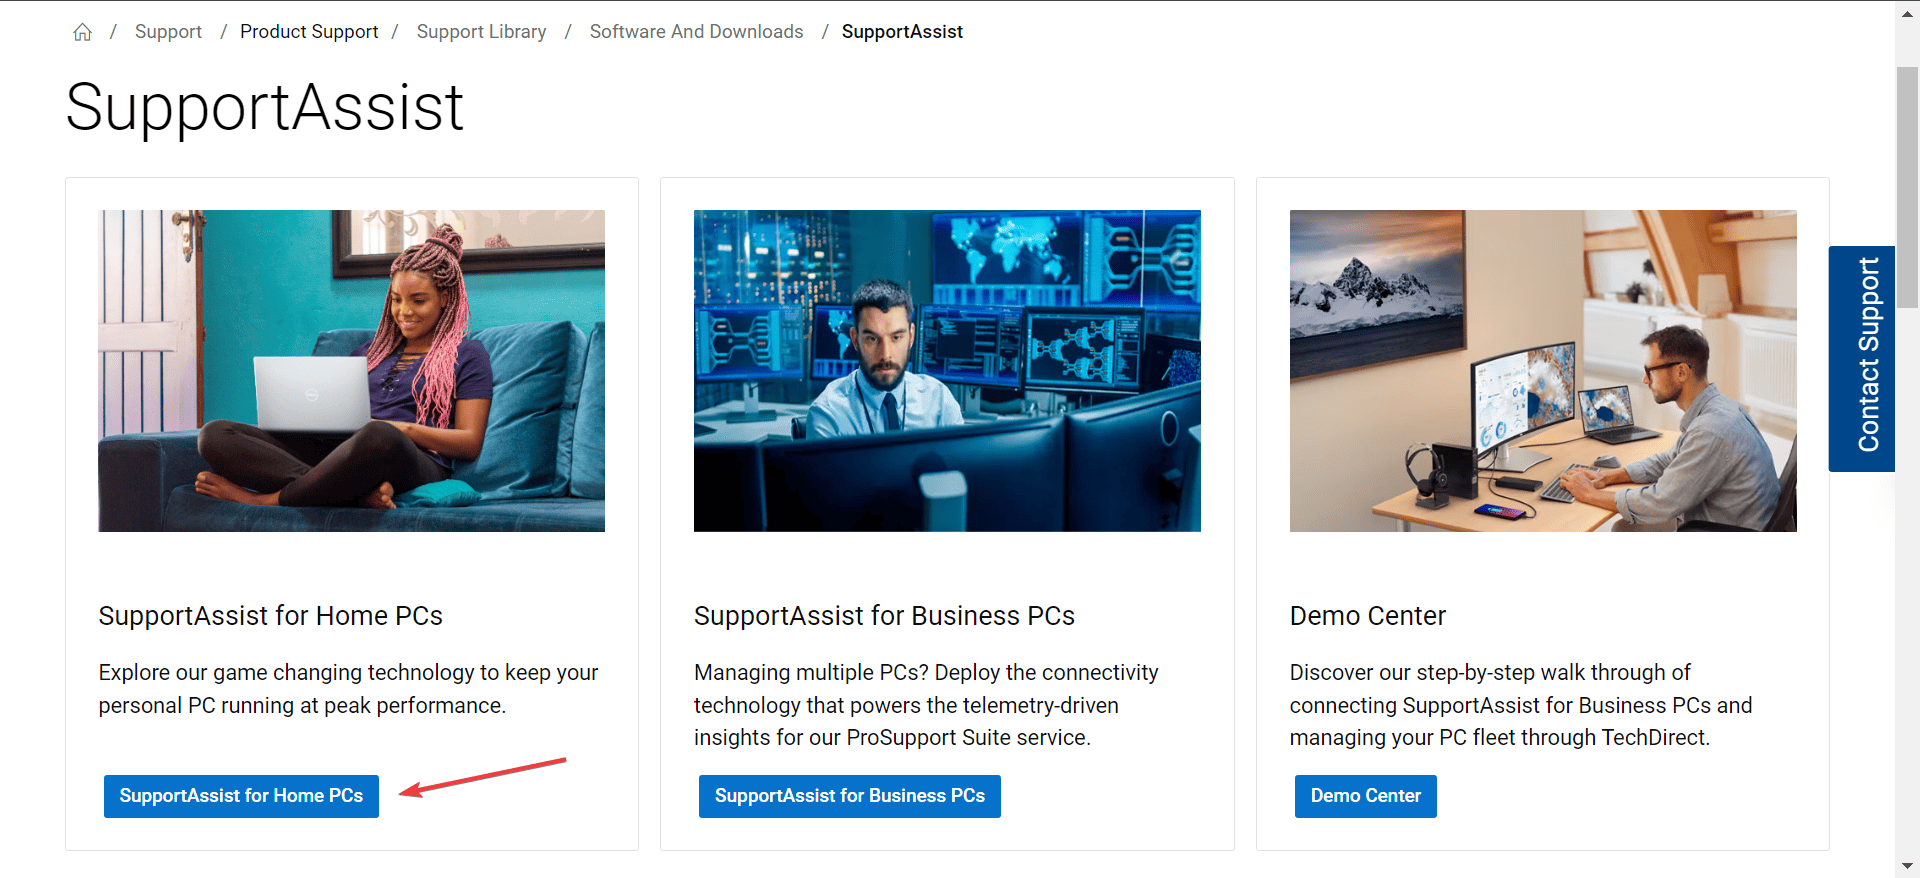The image size is (1920, 878).
Task: Click the woman with laptop image
Action: pyautogui.click(x=351, y=370)
